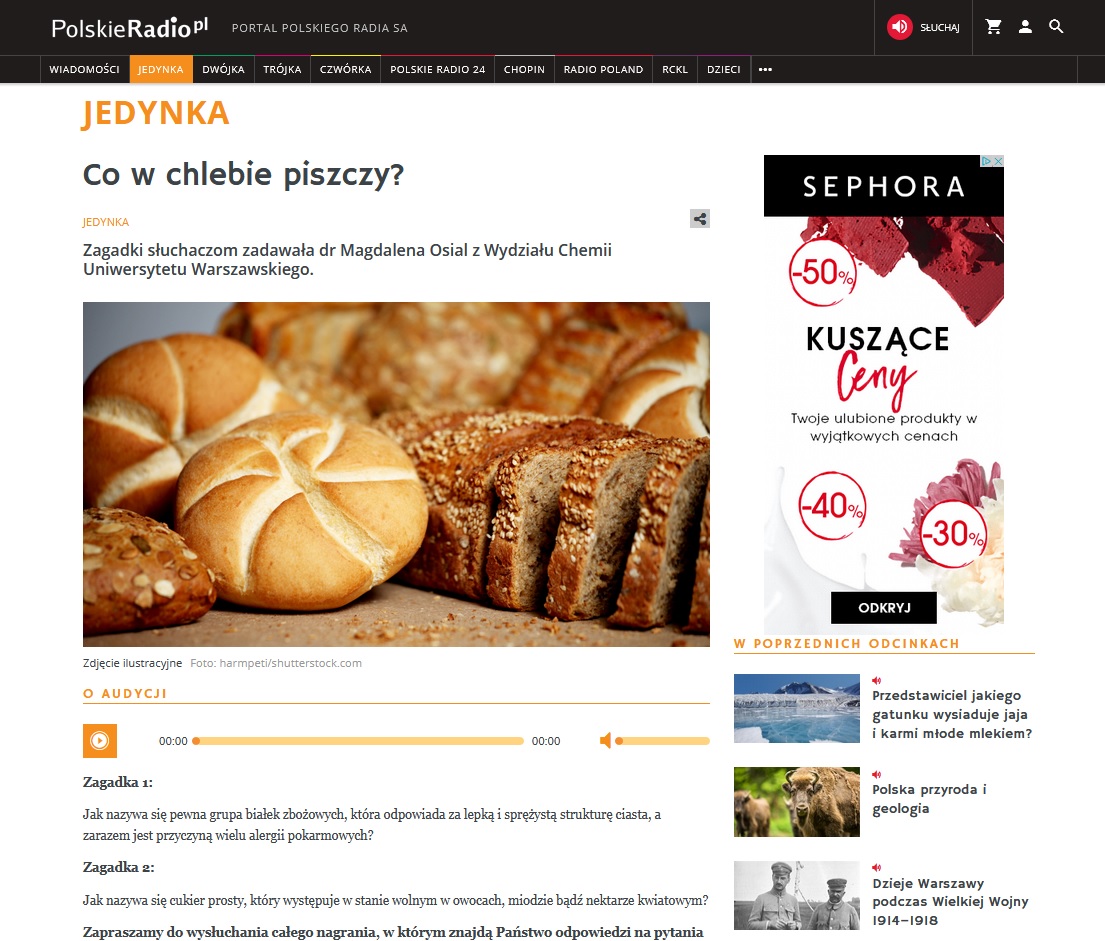The width and height of the screenshot is (1105, 941).
Task: Play the audio recording
Action: pos(100,741)
